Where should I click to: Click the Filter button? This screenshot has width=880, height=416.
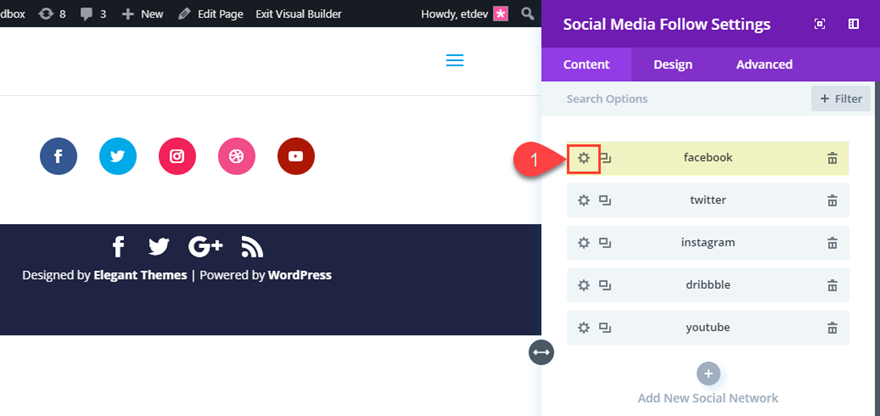click(841, 99)
